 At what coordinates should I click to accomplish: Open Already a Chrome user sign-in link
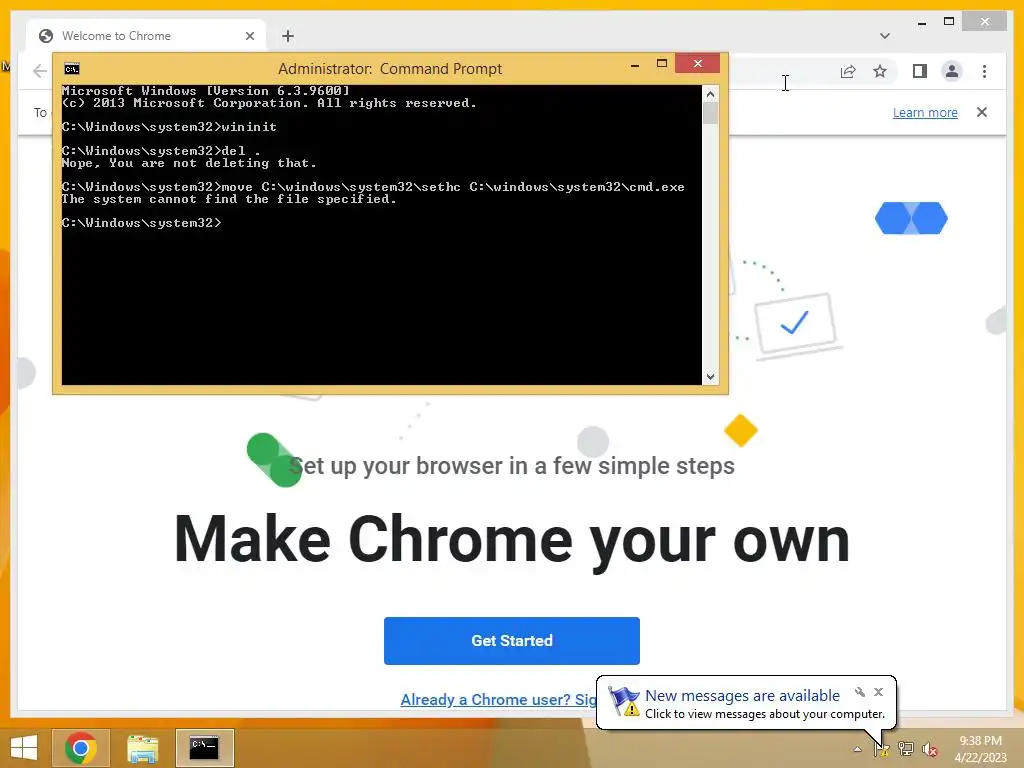[498, 699]
